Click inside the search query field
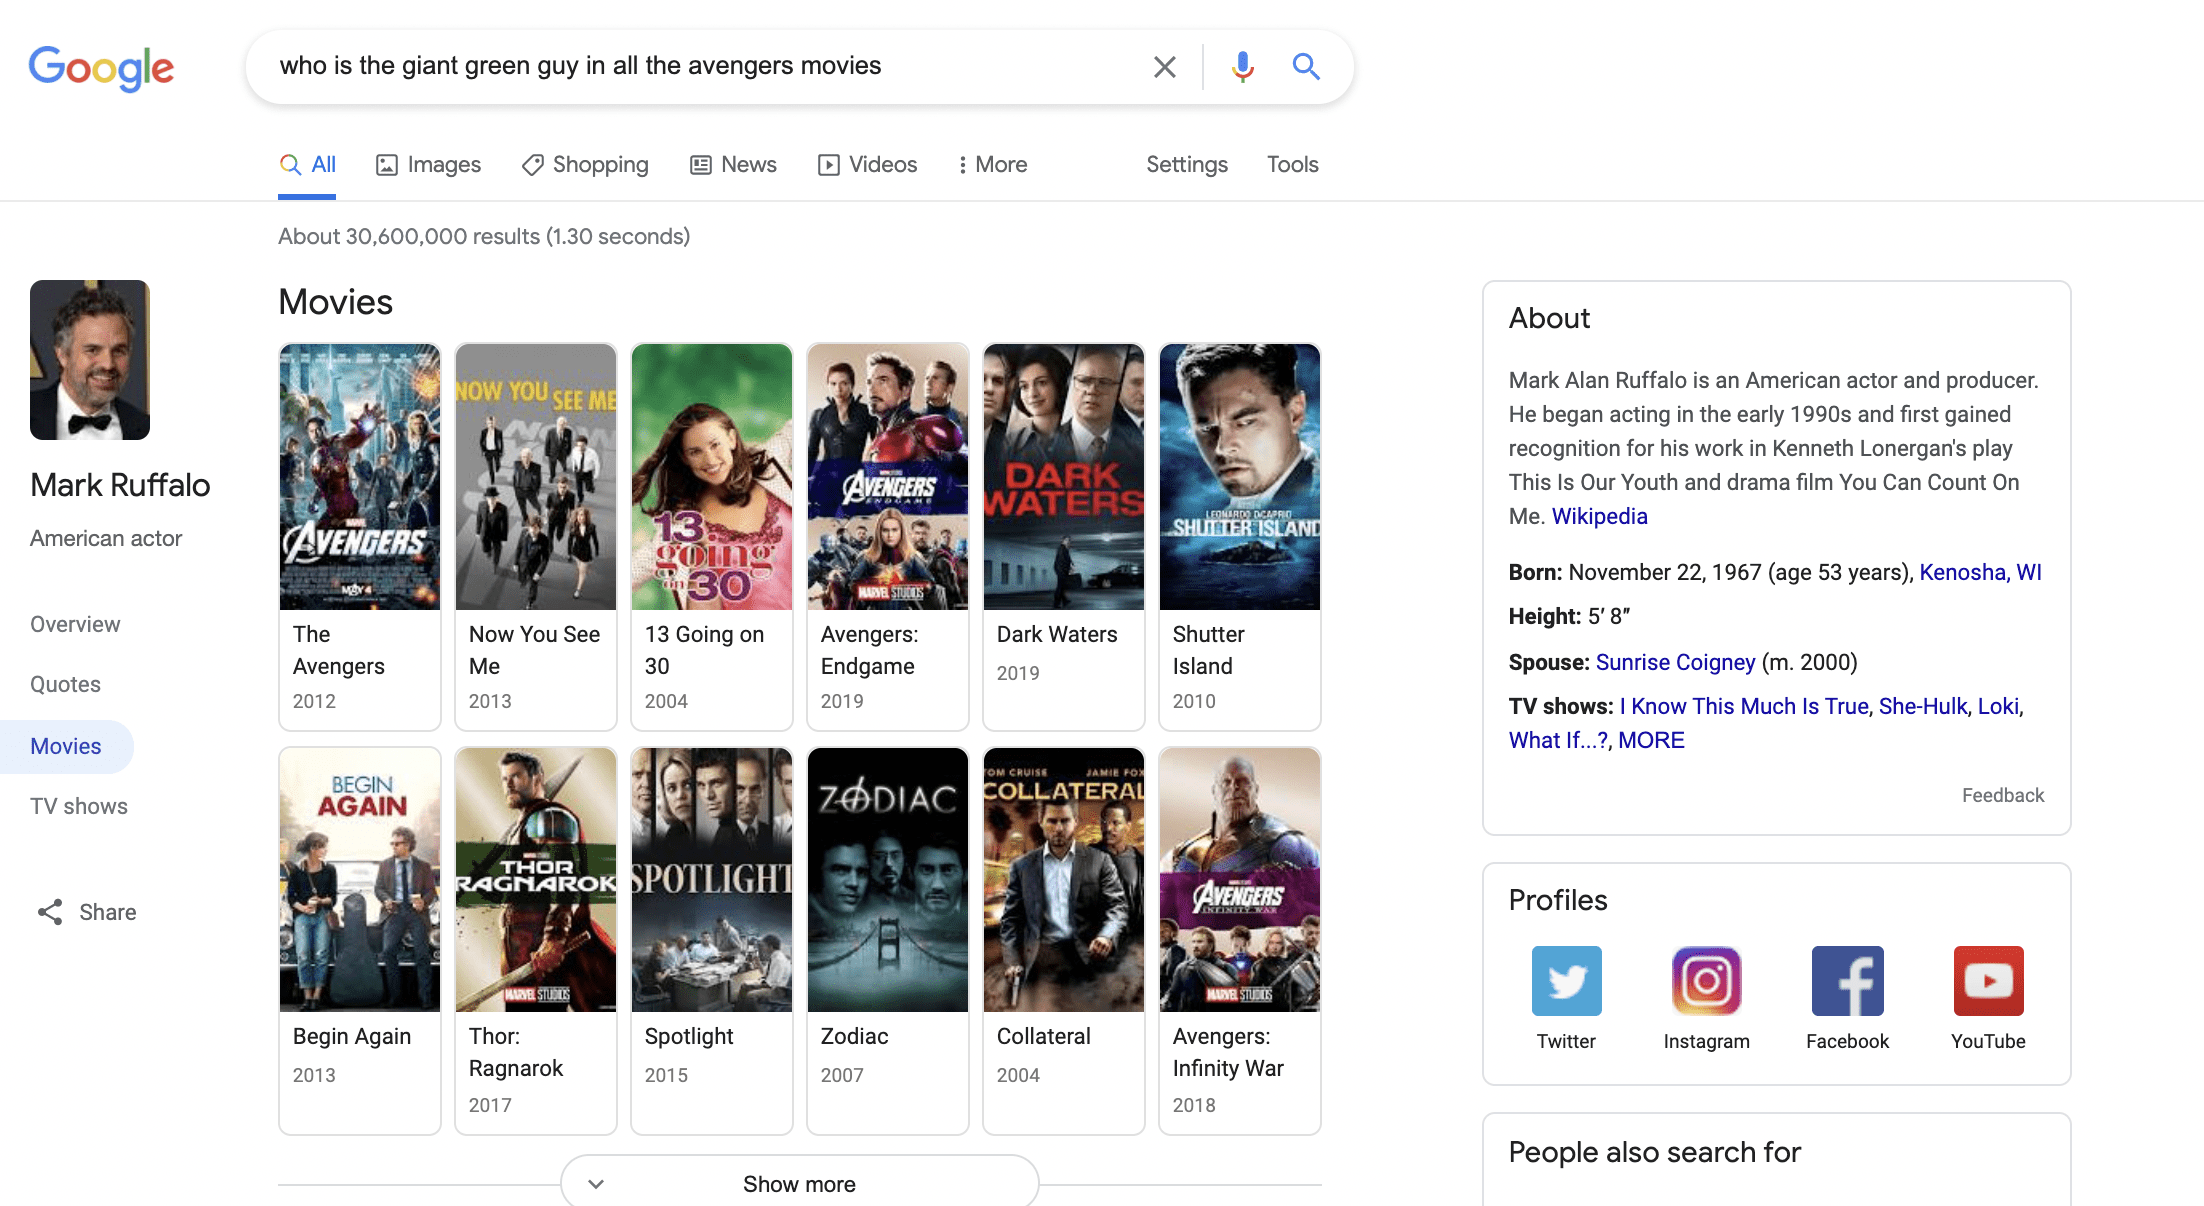This screenshot has width=2204, height=1206. (x=700, y=66)
